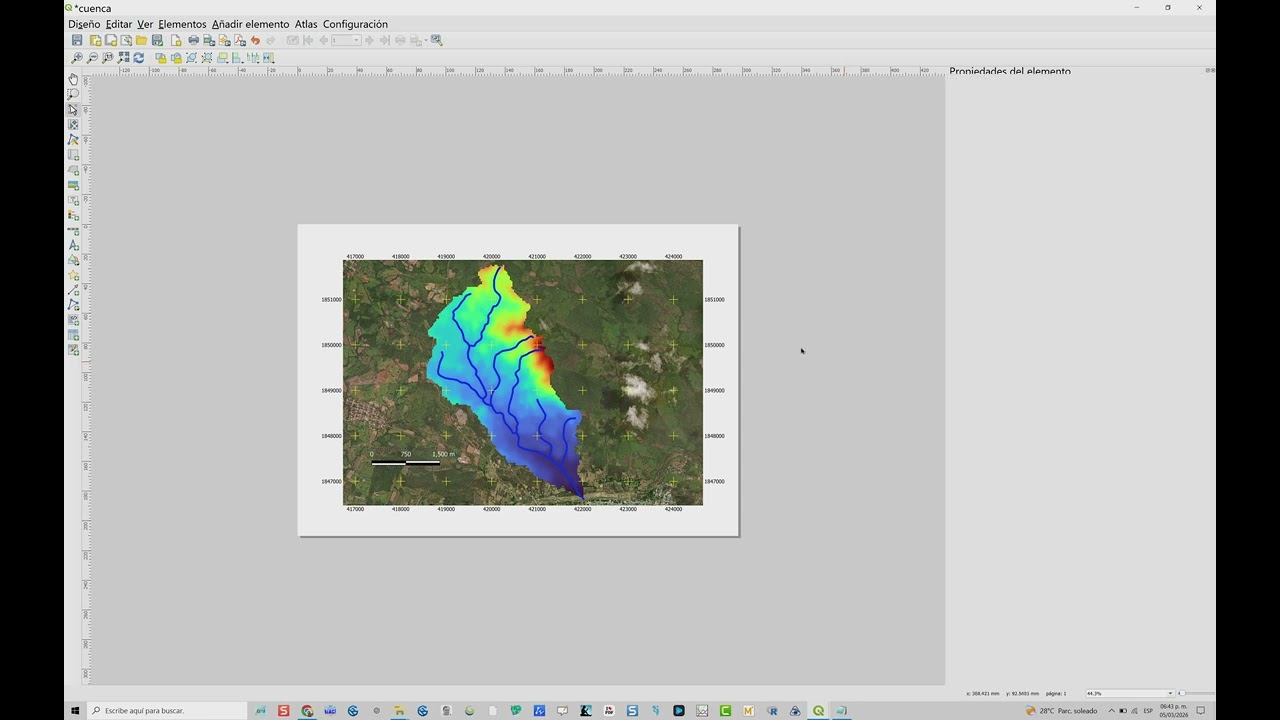Screen dimensions: 1280x720
Task: Choose the Add Label tool
Action: 73,200
